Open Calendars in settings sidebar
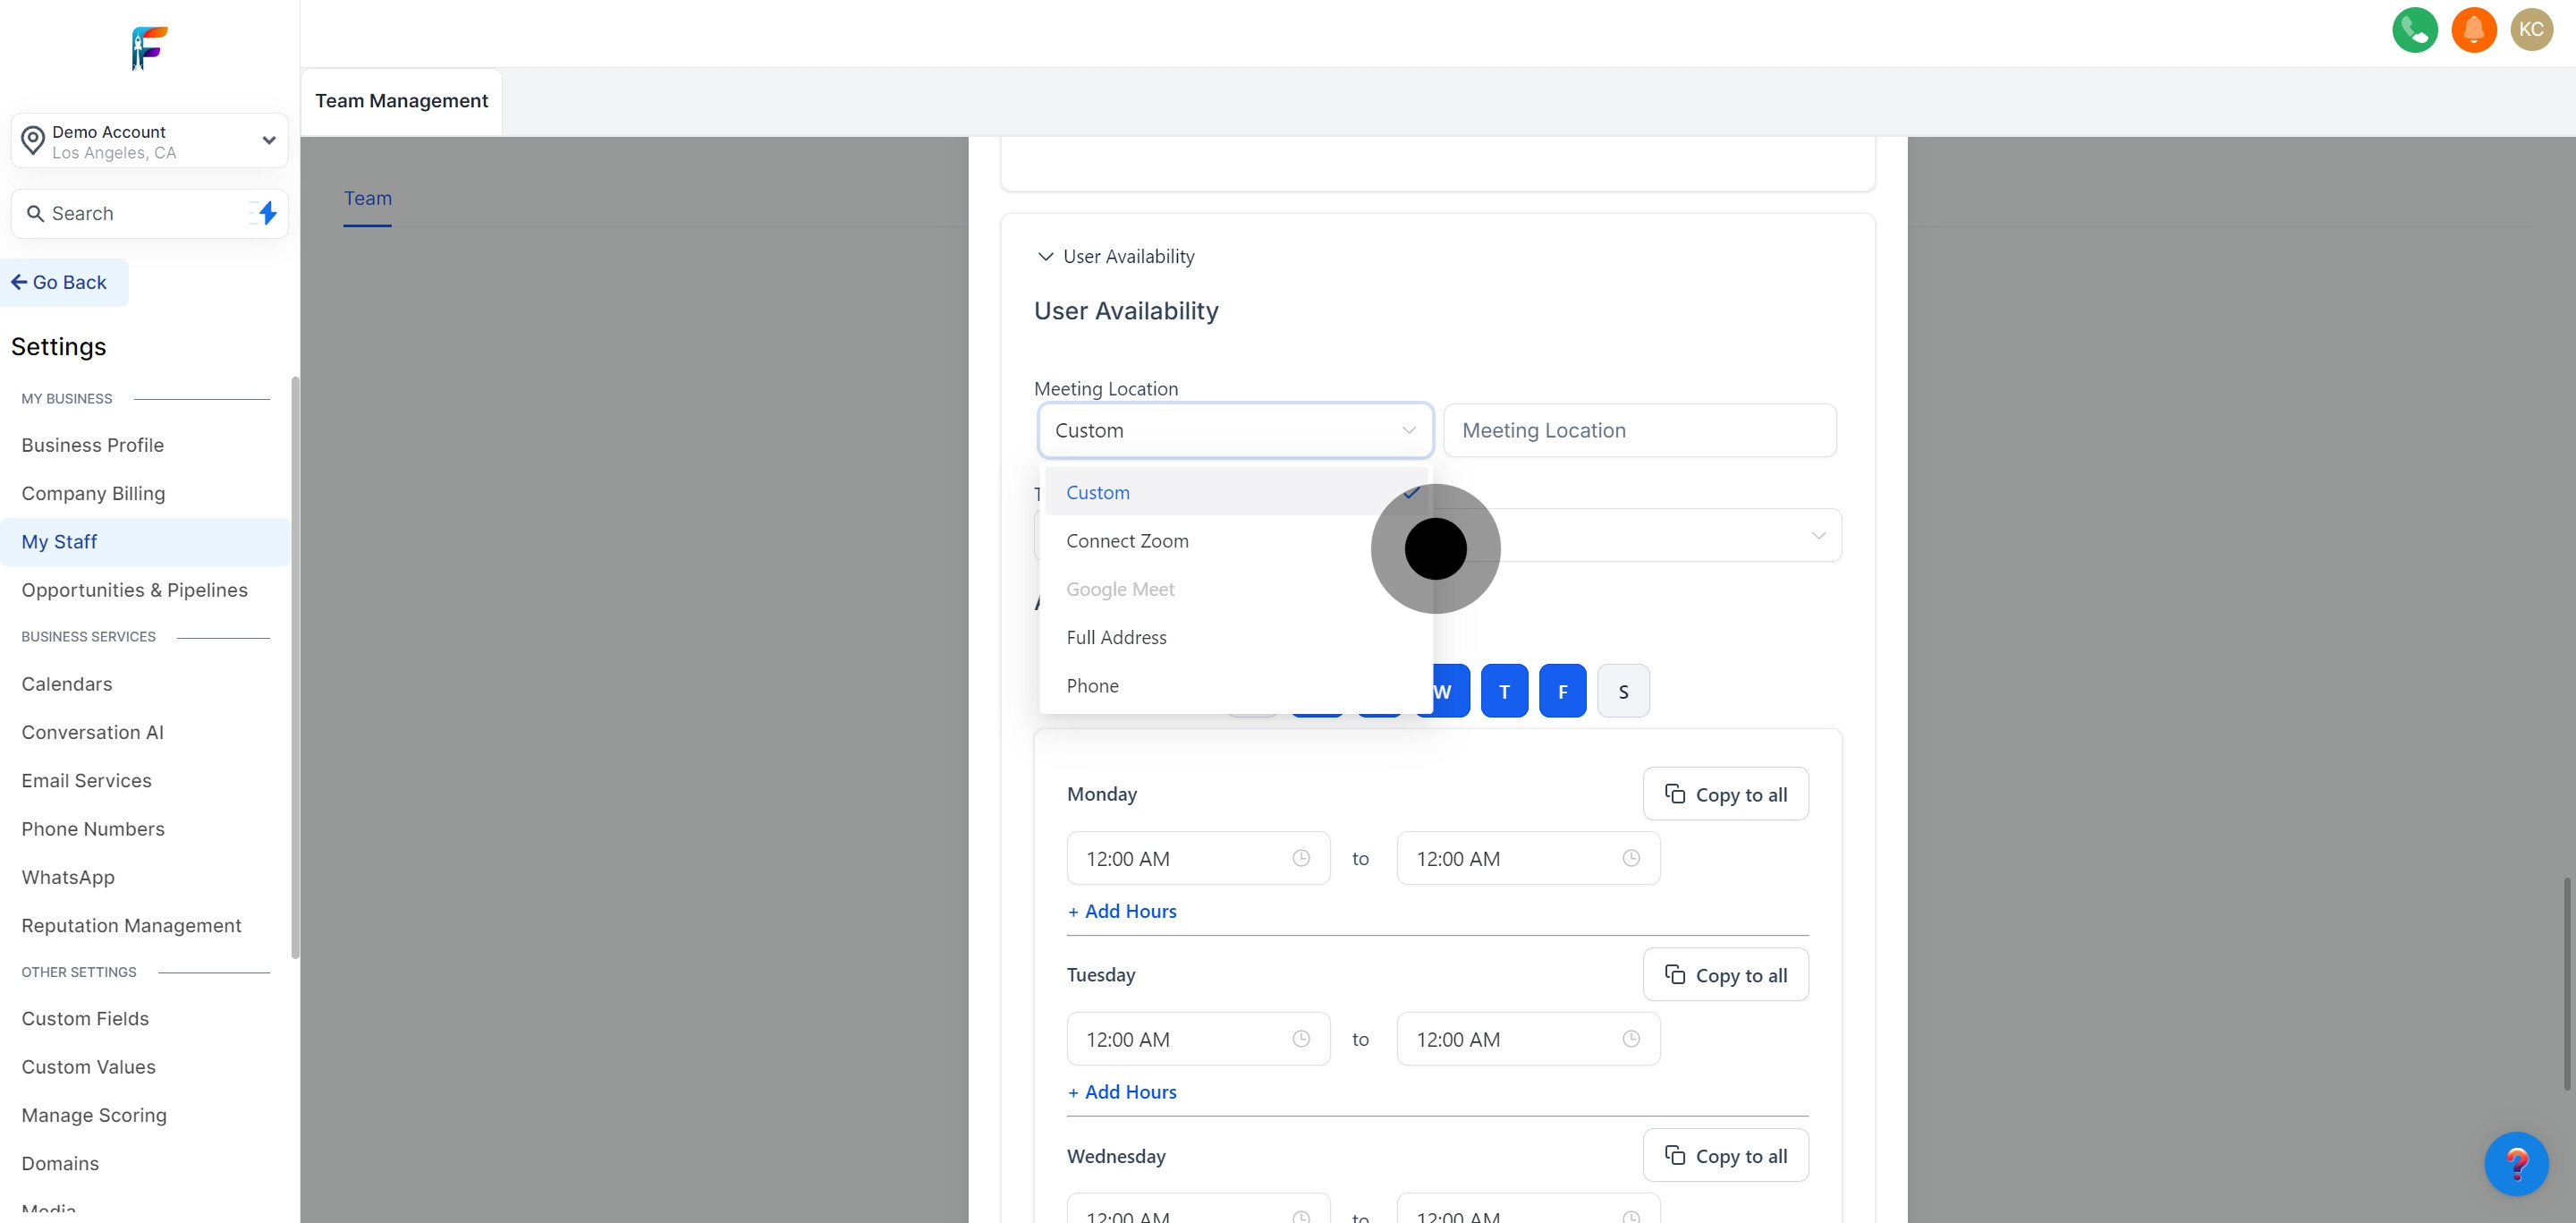2576x1223 pixels. pyautogui.click(x=67, y=684)
